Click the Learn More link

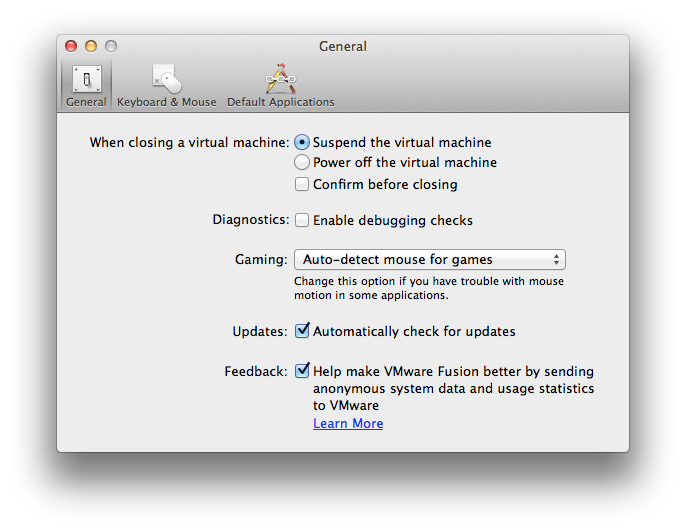(348, 423)
